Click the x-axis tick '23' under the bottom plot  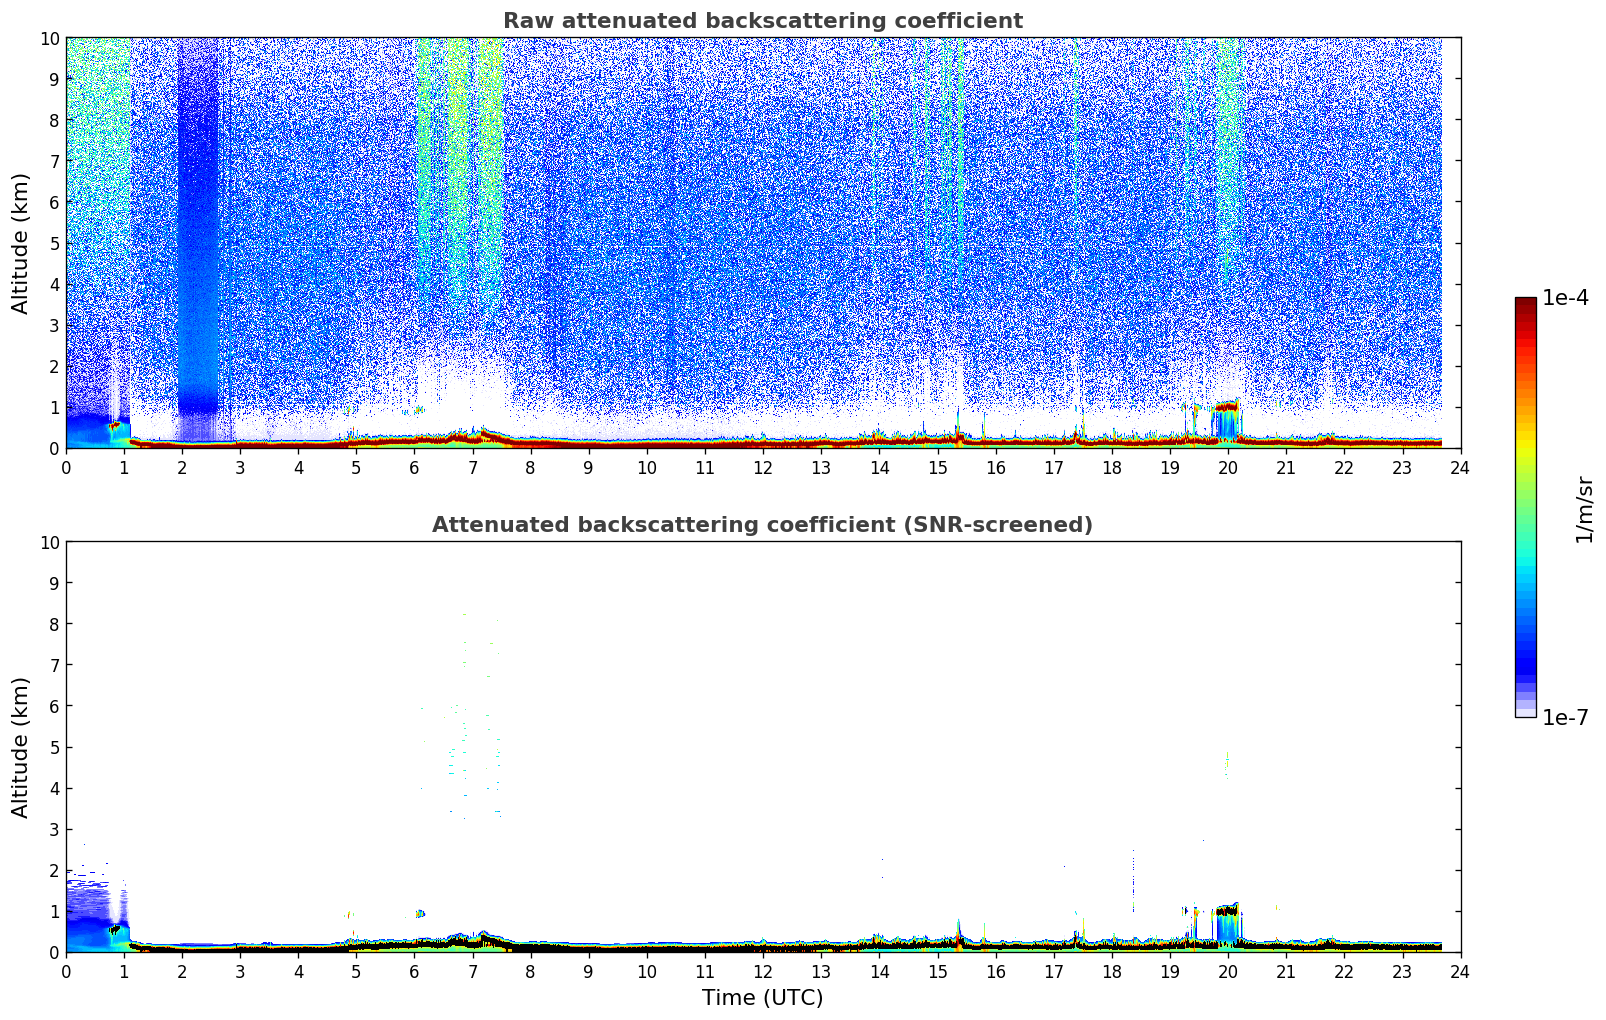pos(1402,971)
